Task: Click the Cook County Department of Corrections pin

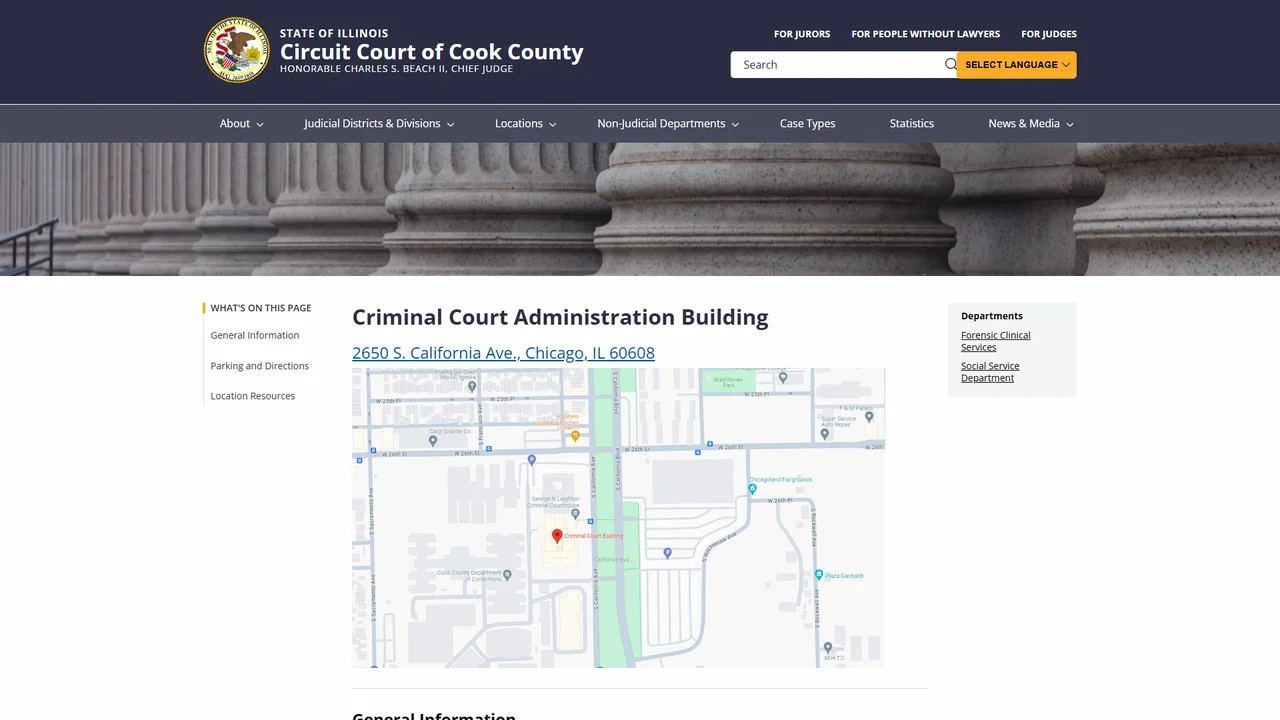Action: (507, 575)
